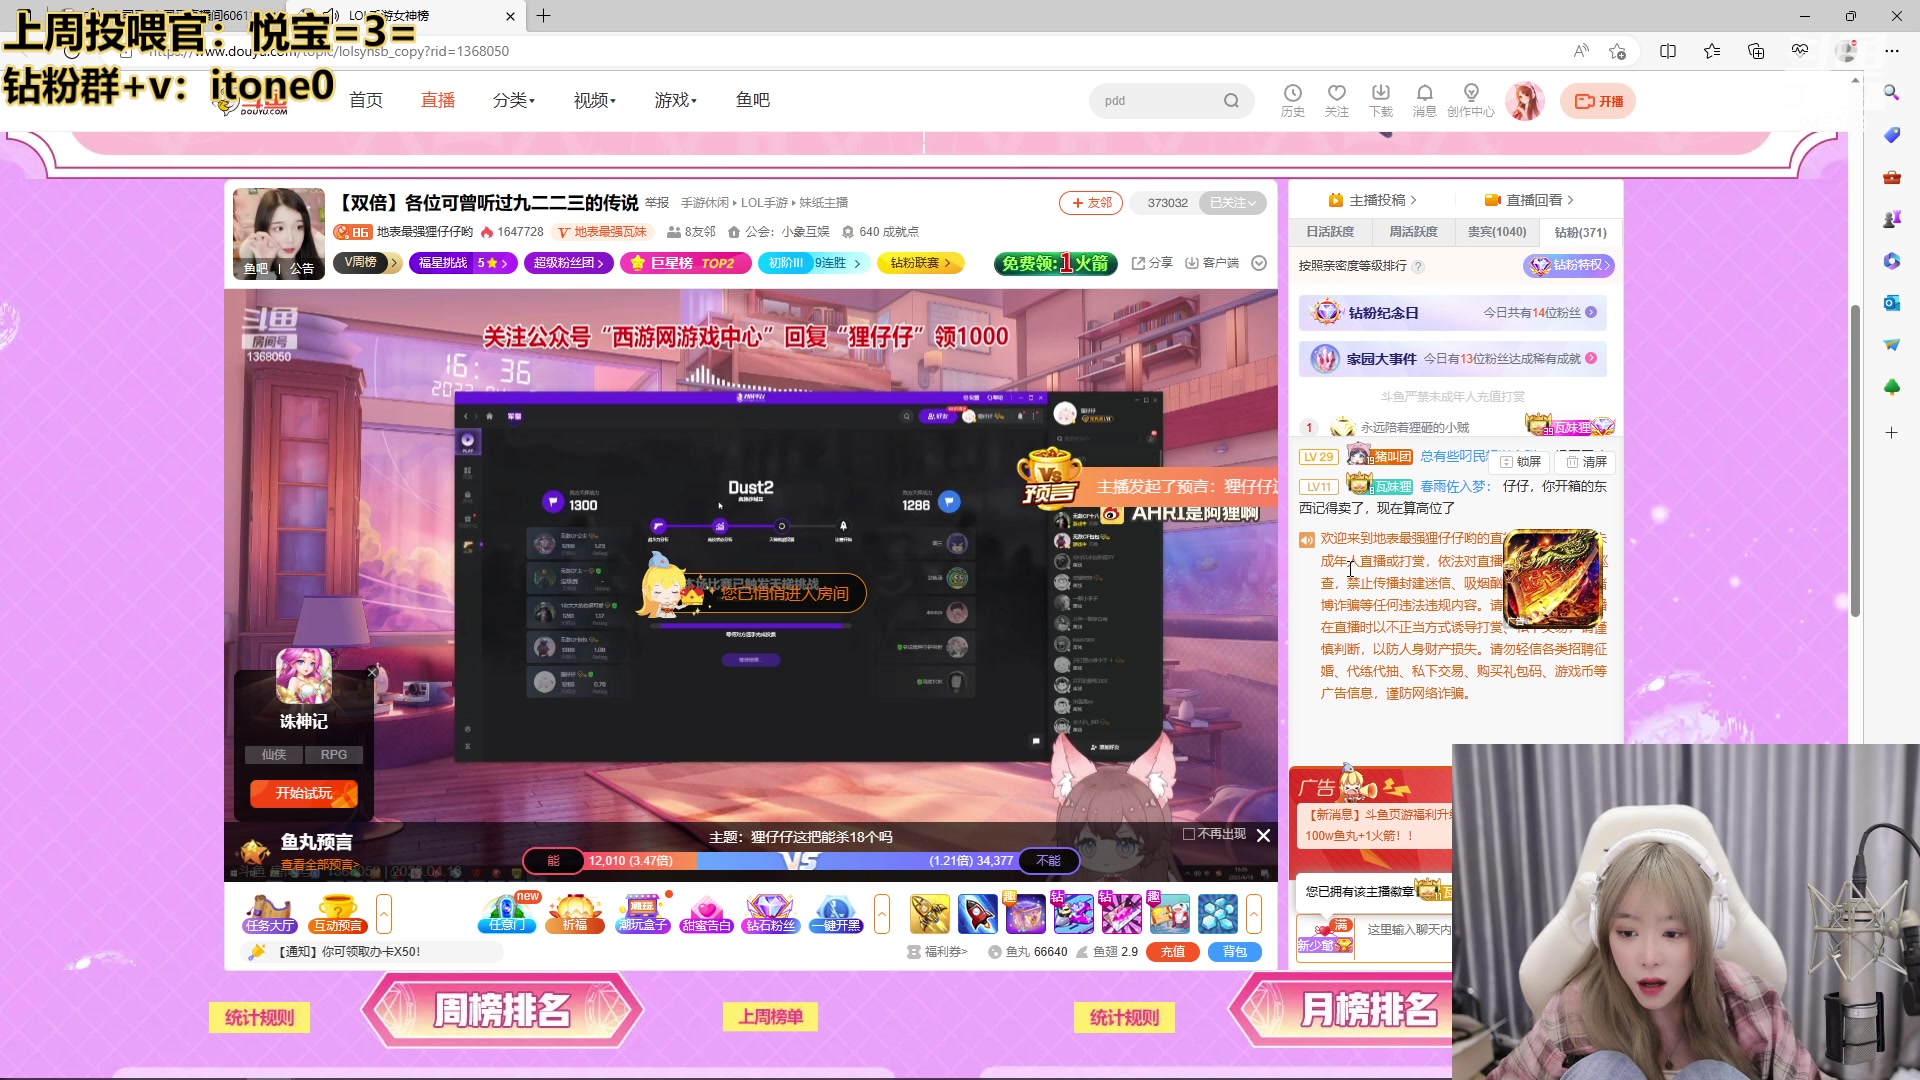This screenshot has height=1080, width=1920.
Task: Expand the 分类 category dropdown in top navigation
Action: point(513,100)
